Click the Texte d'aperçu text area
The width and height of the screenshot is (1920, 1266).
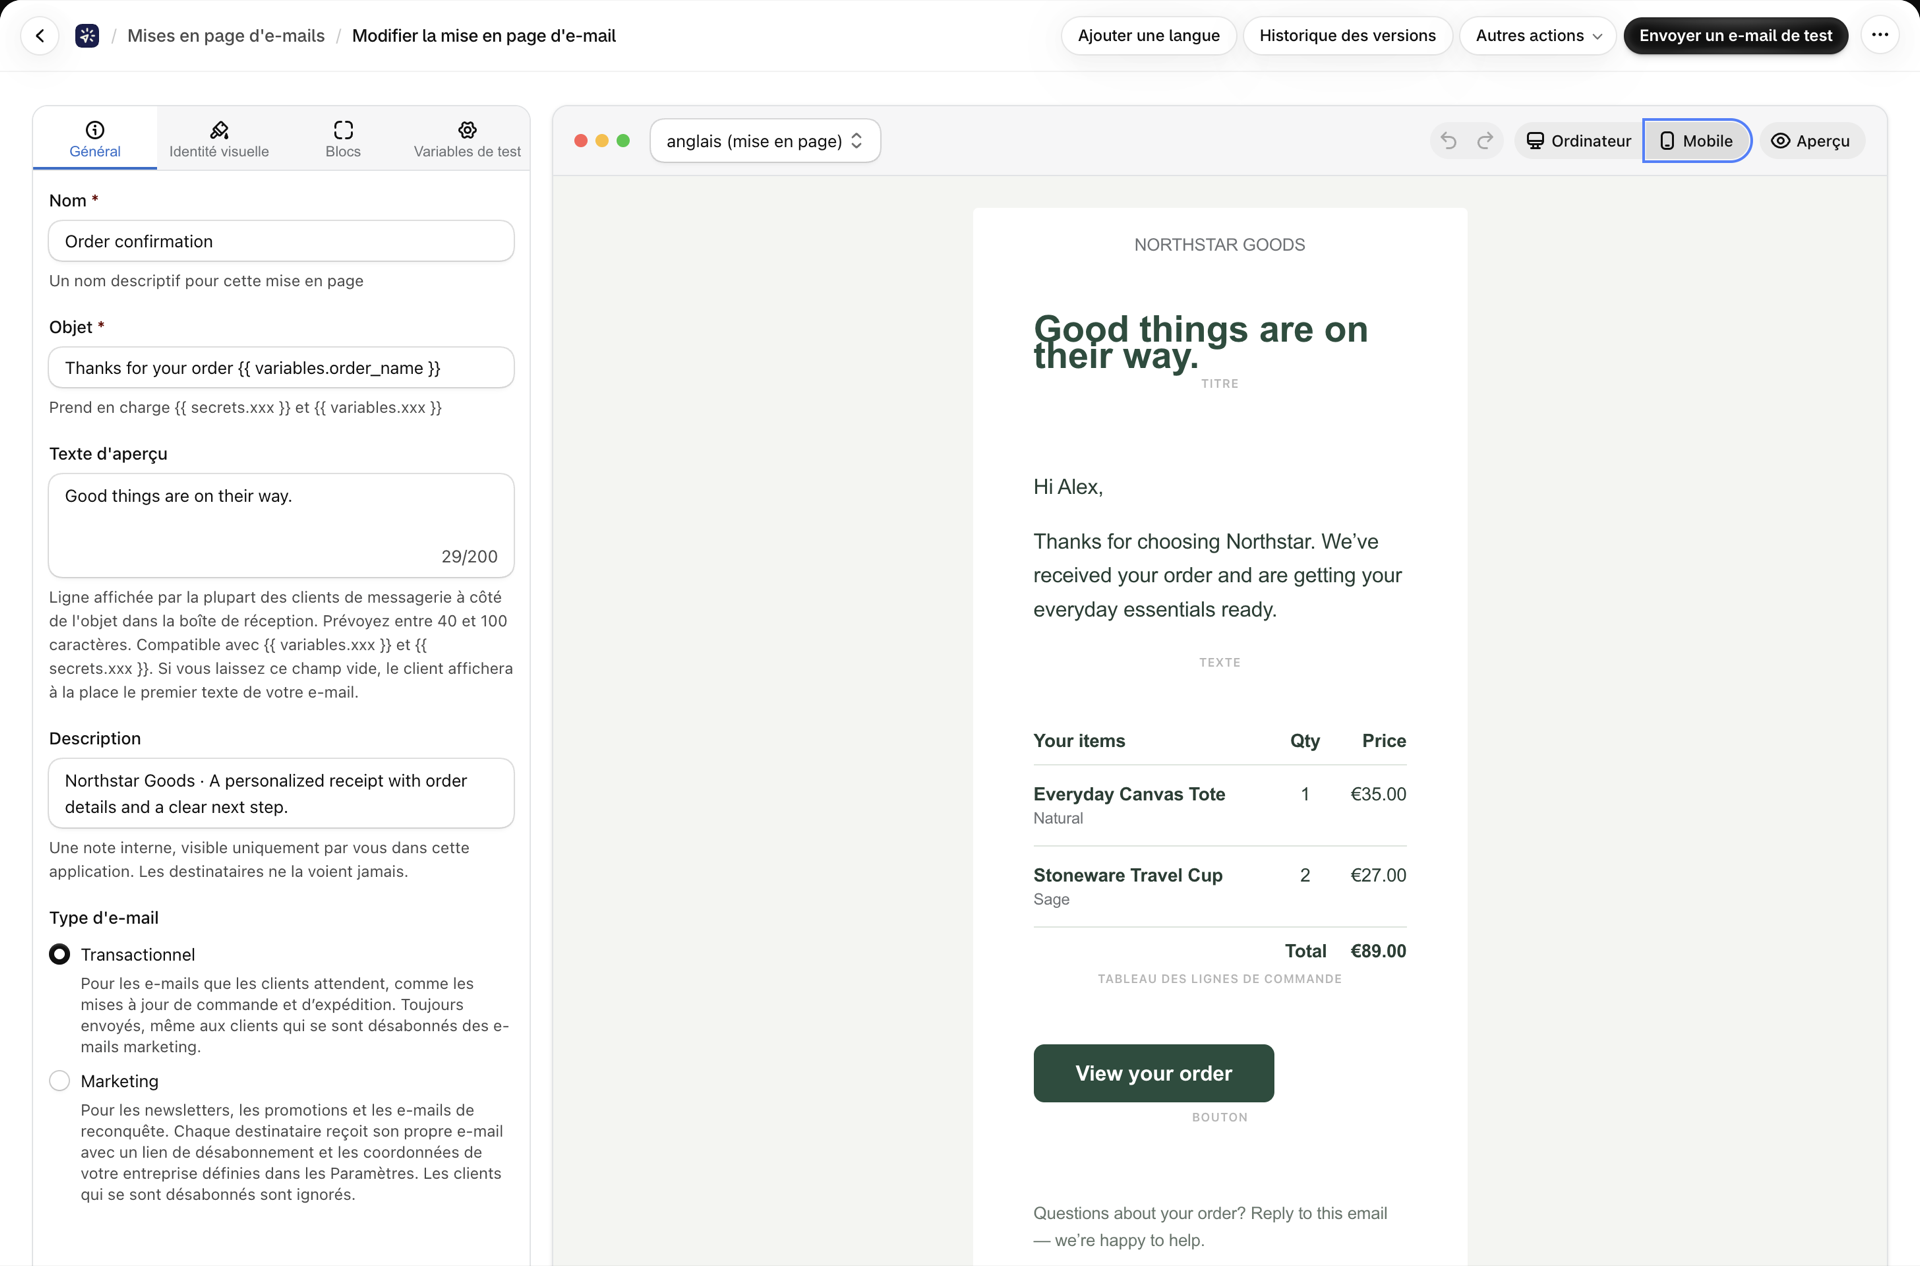click(281, 525)
